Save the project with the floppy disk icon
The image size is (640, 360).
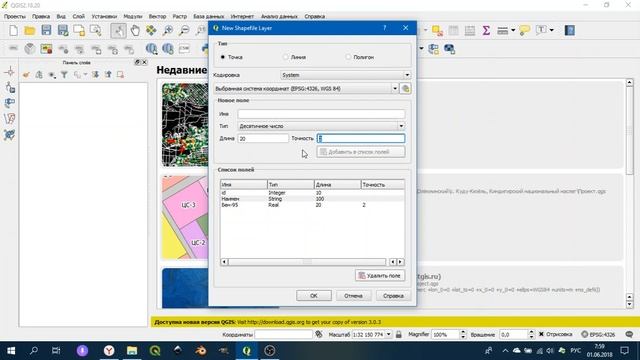click(46, 30)
